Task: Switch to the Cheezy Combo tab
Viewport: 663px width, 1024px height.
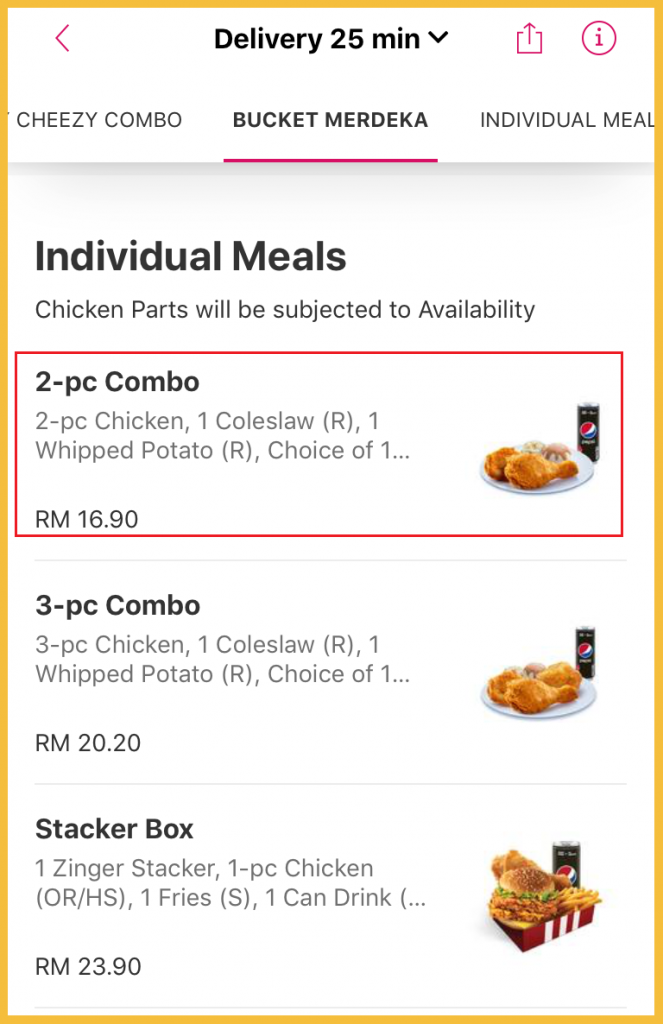Action: point(98,120)
